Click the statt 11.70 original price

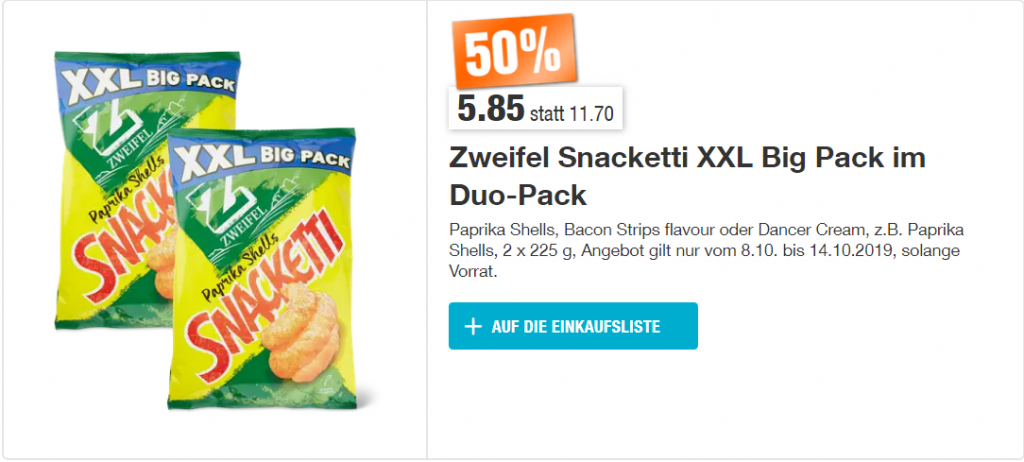(x=571, y=114)
